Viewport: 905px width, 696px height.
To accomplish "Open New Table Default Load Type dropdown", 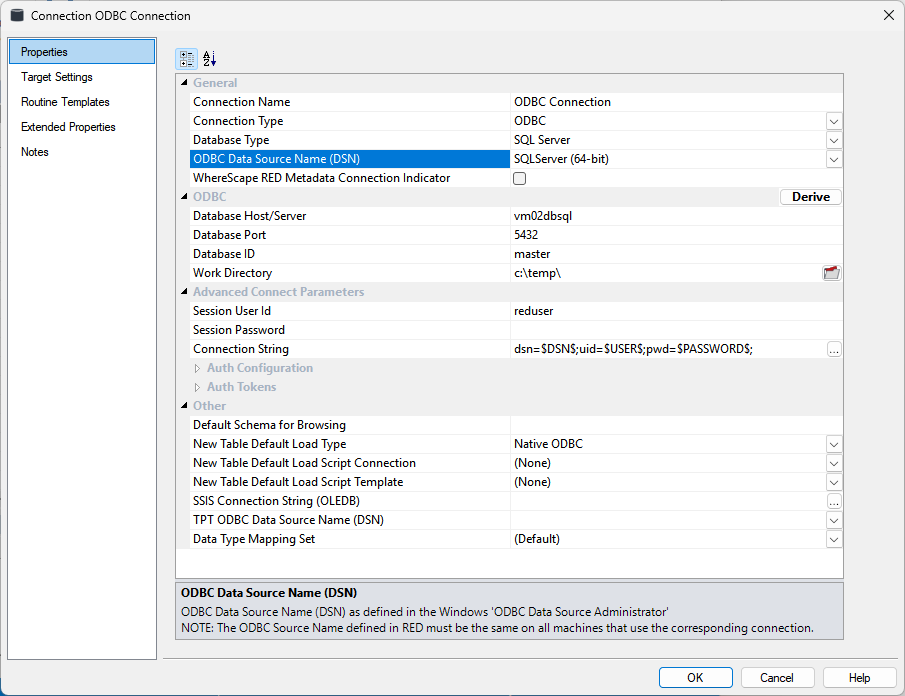I will tap(833, 444).
